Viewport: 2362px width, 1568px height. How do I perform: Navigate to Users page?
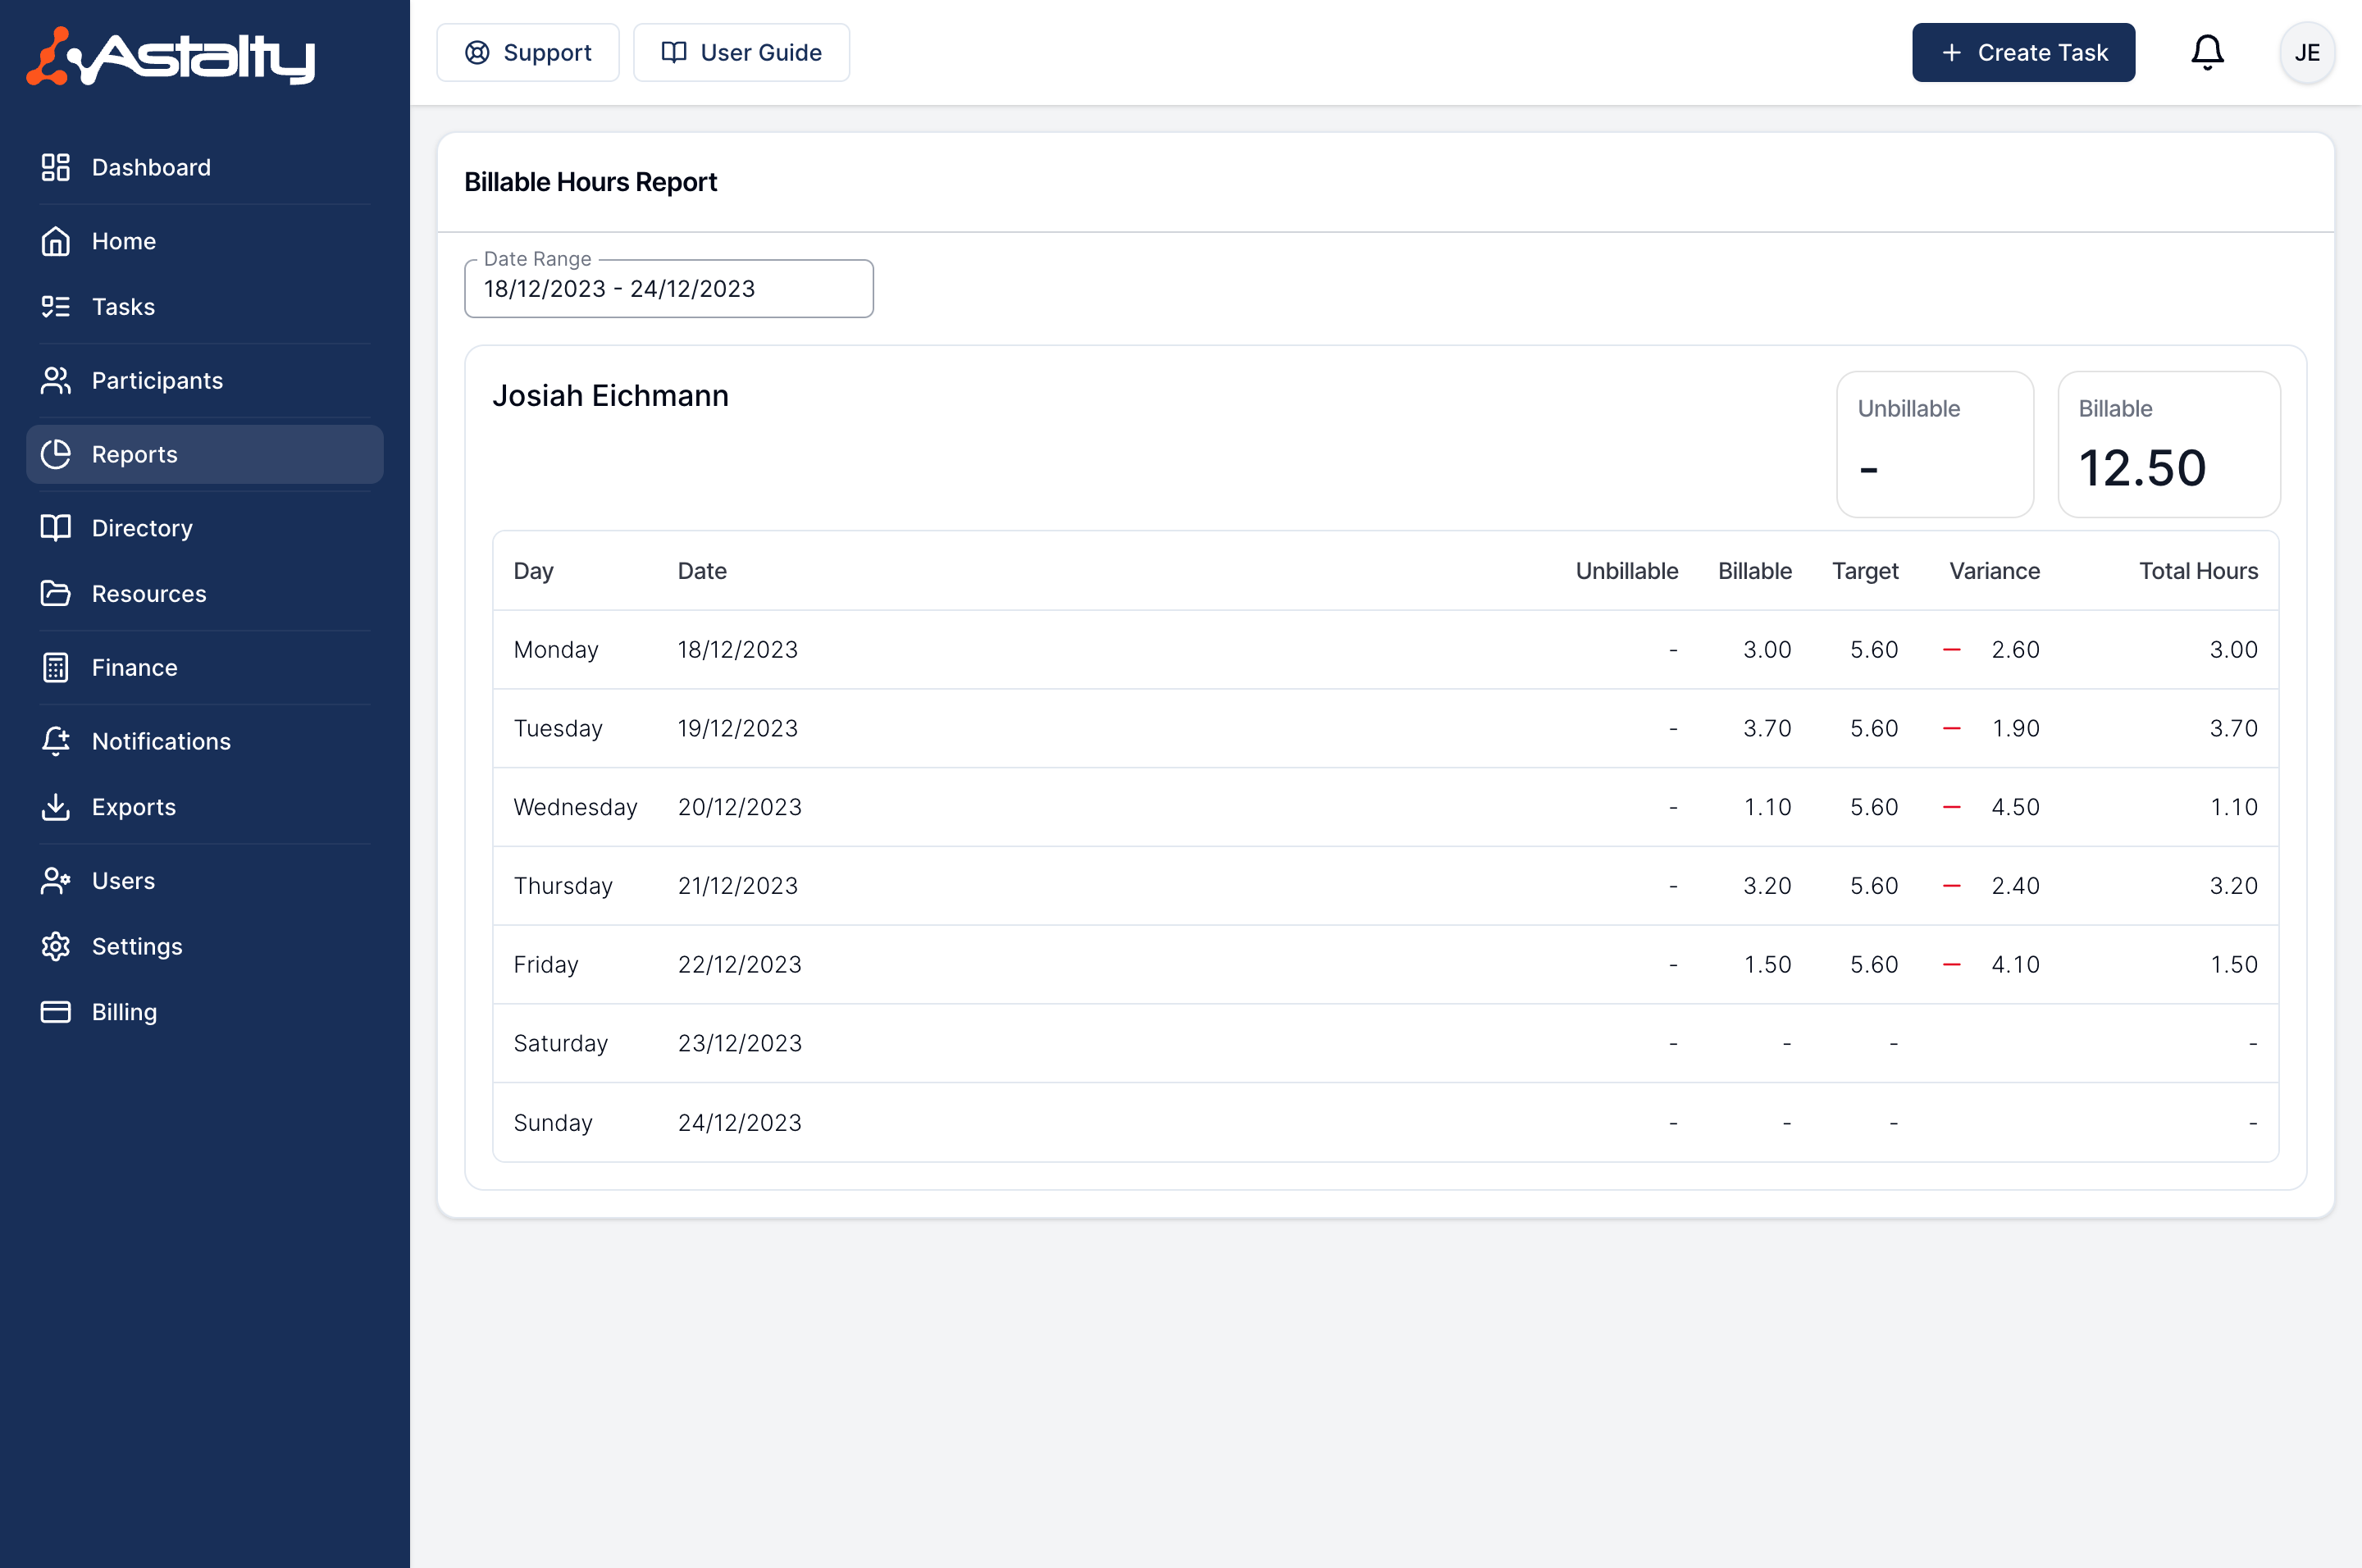(x=123, y=880)
